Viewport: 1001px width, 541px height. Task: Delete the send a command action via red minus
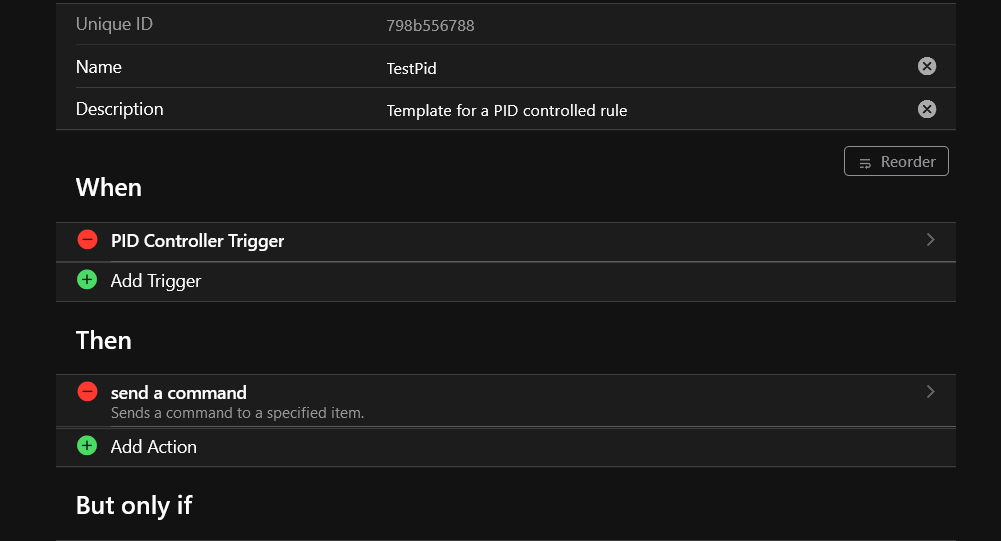88,392
